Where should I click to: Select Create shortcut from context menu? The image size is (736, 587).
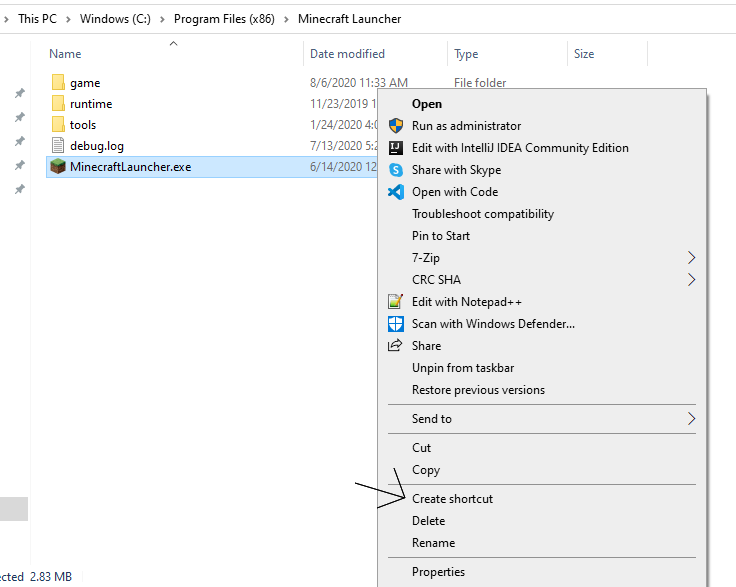pyautogui.click(x=452, y=499)
